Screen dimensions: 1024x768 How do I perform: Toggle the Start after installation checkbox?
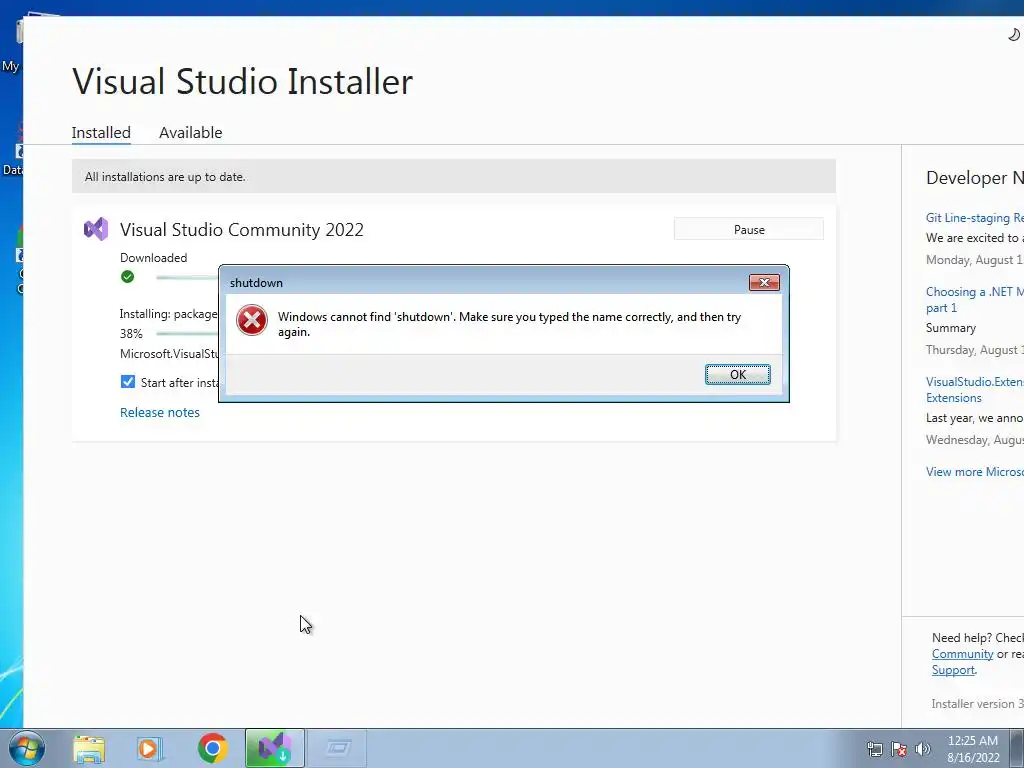click(128, 382)
